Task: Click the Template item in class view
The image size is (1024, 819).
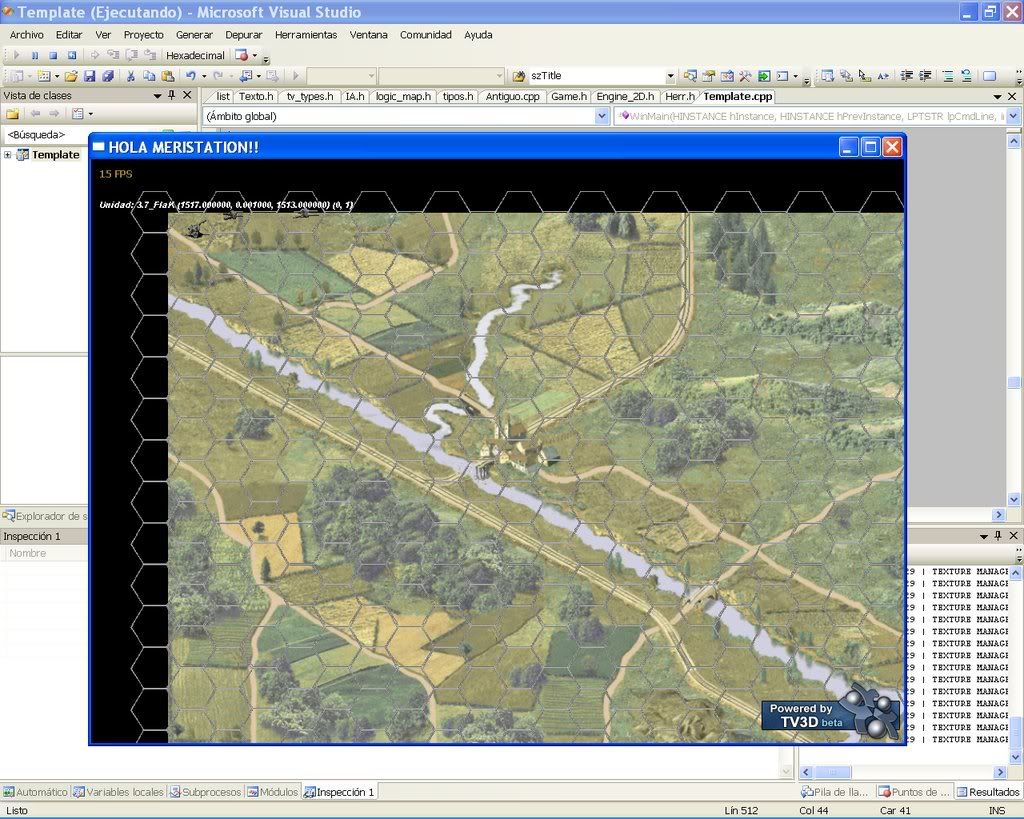Action: pos(56,155)
